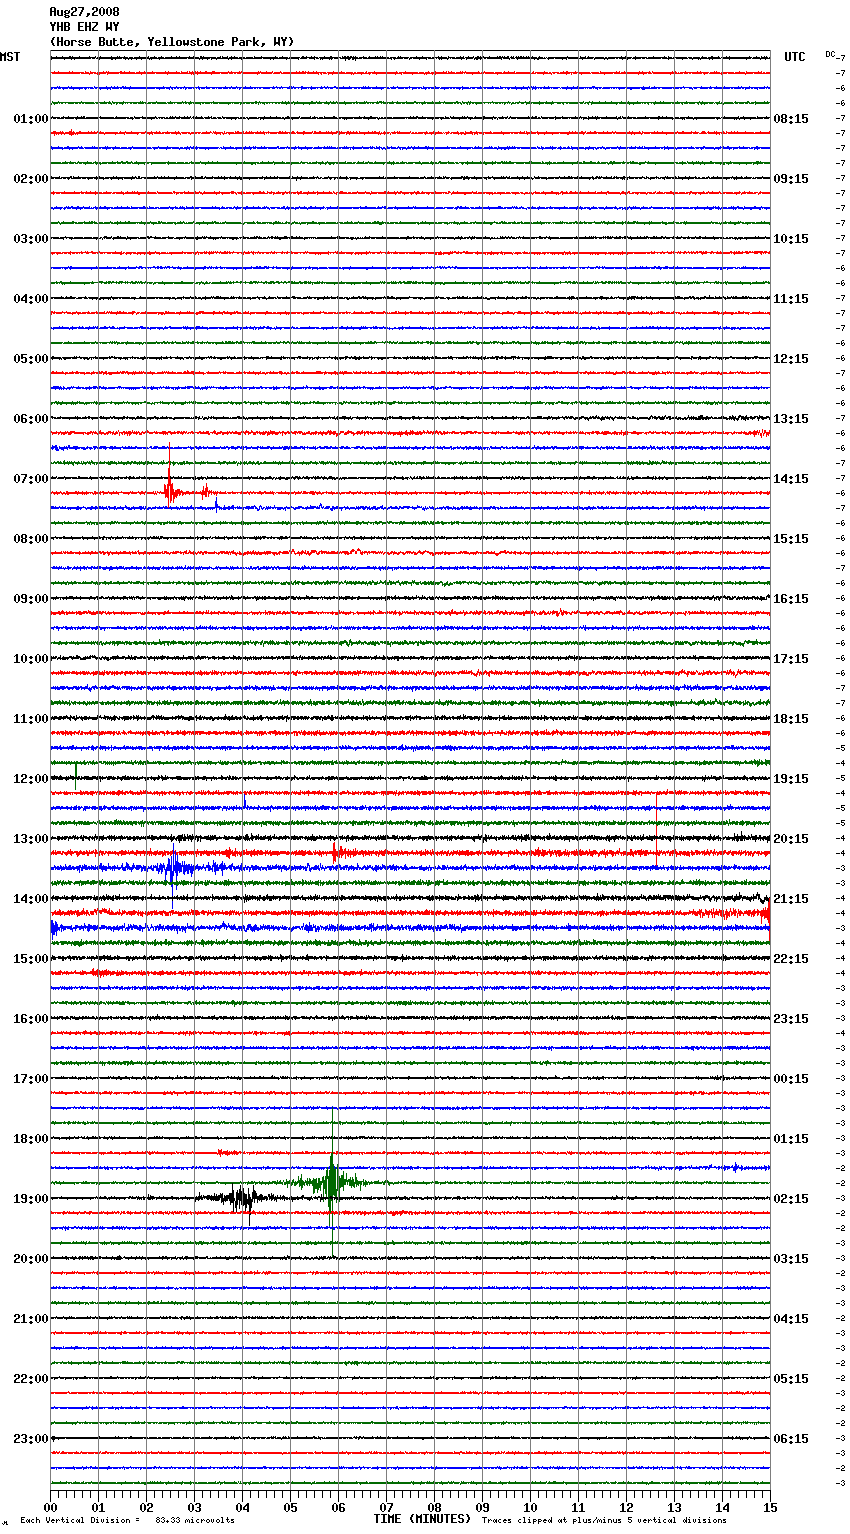Select the 13:00 MST hour label
Screen dimensions: 850x1534
[x=31, y=839]
